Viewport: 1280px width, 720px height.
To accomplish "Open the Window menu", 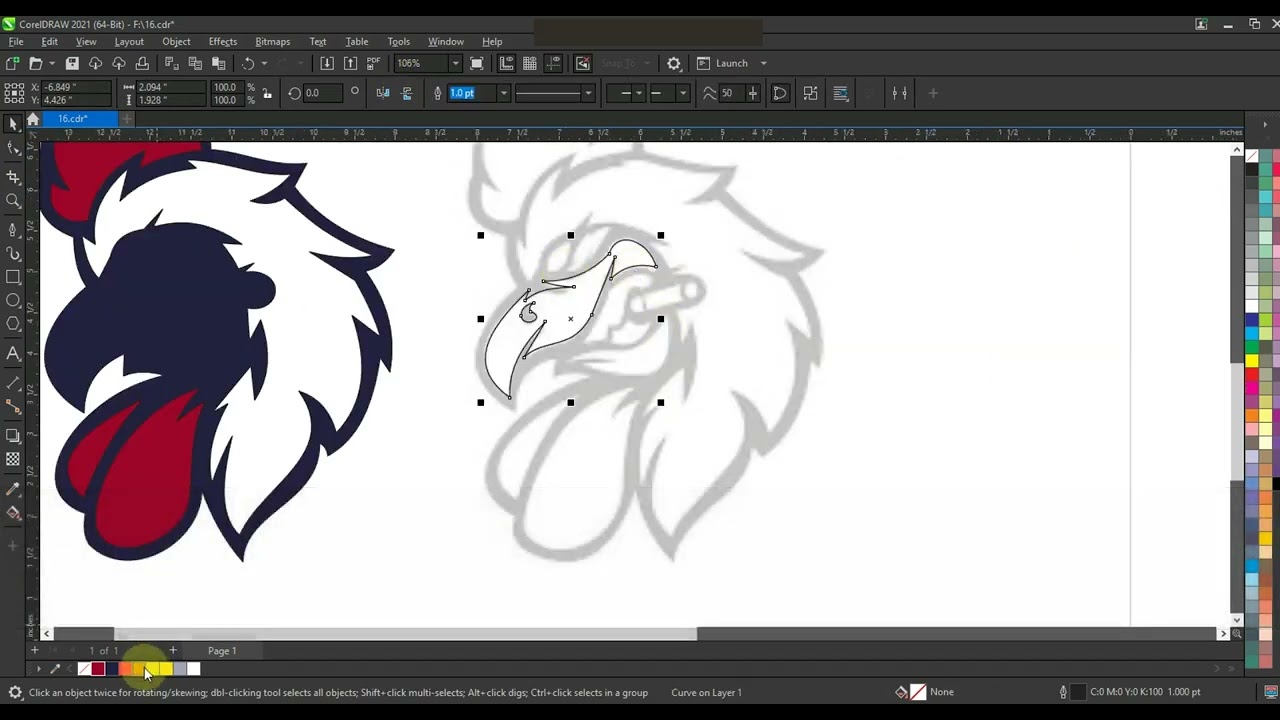I will 446,42.
